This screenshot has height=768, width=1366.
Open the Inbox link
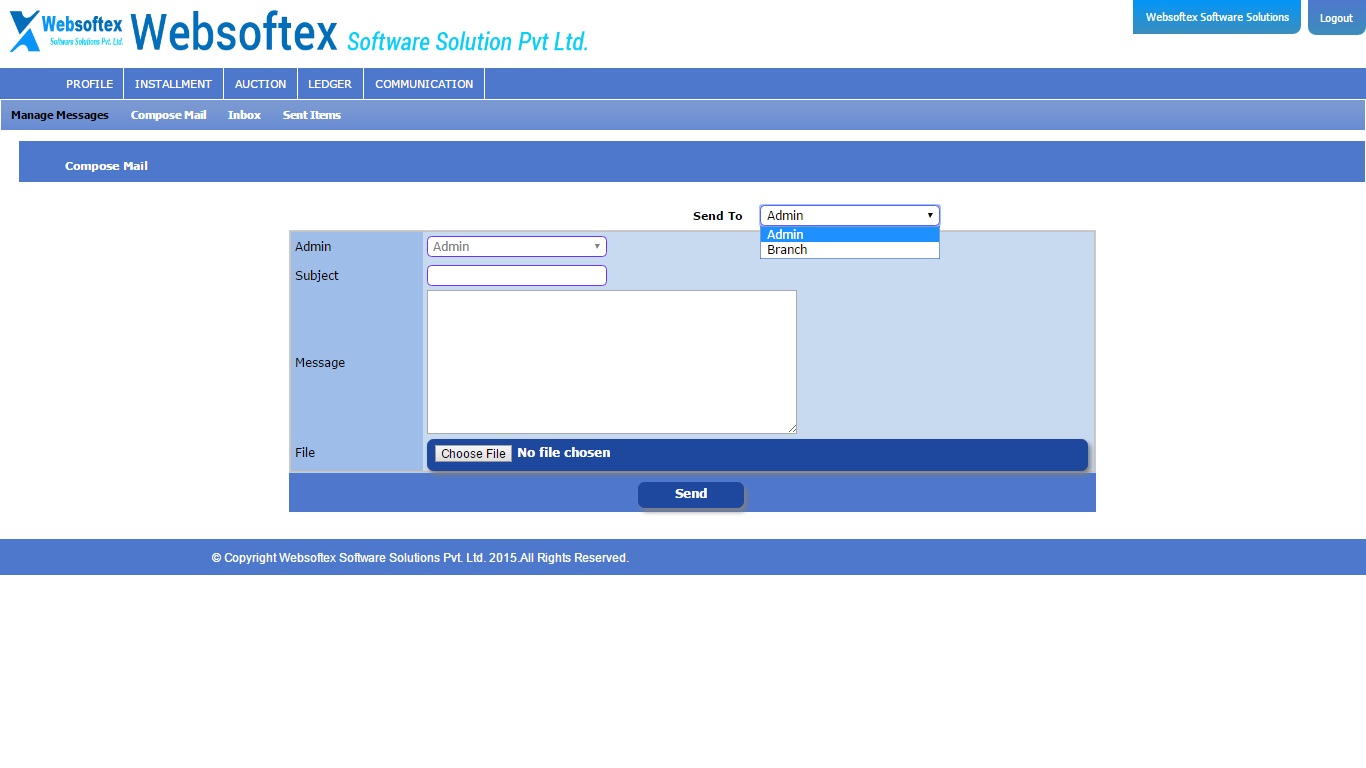click(244, 115)
